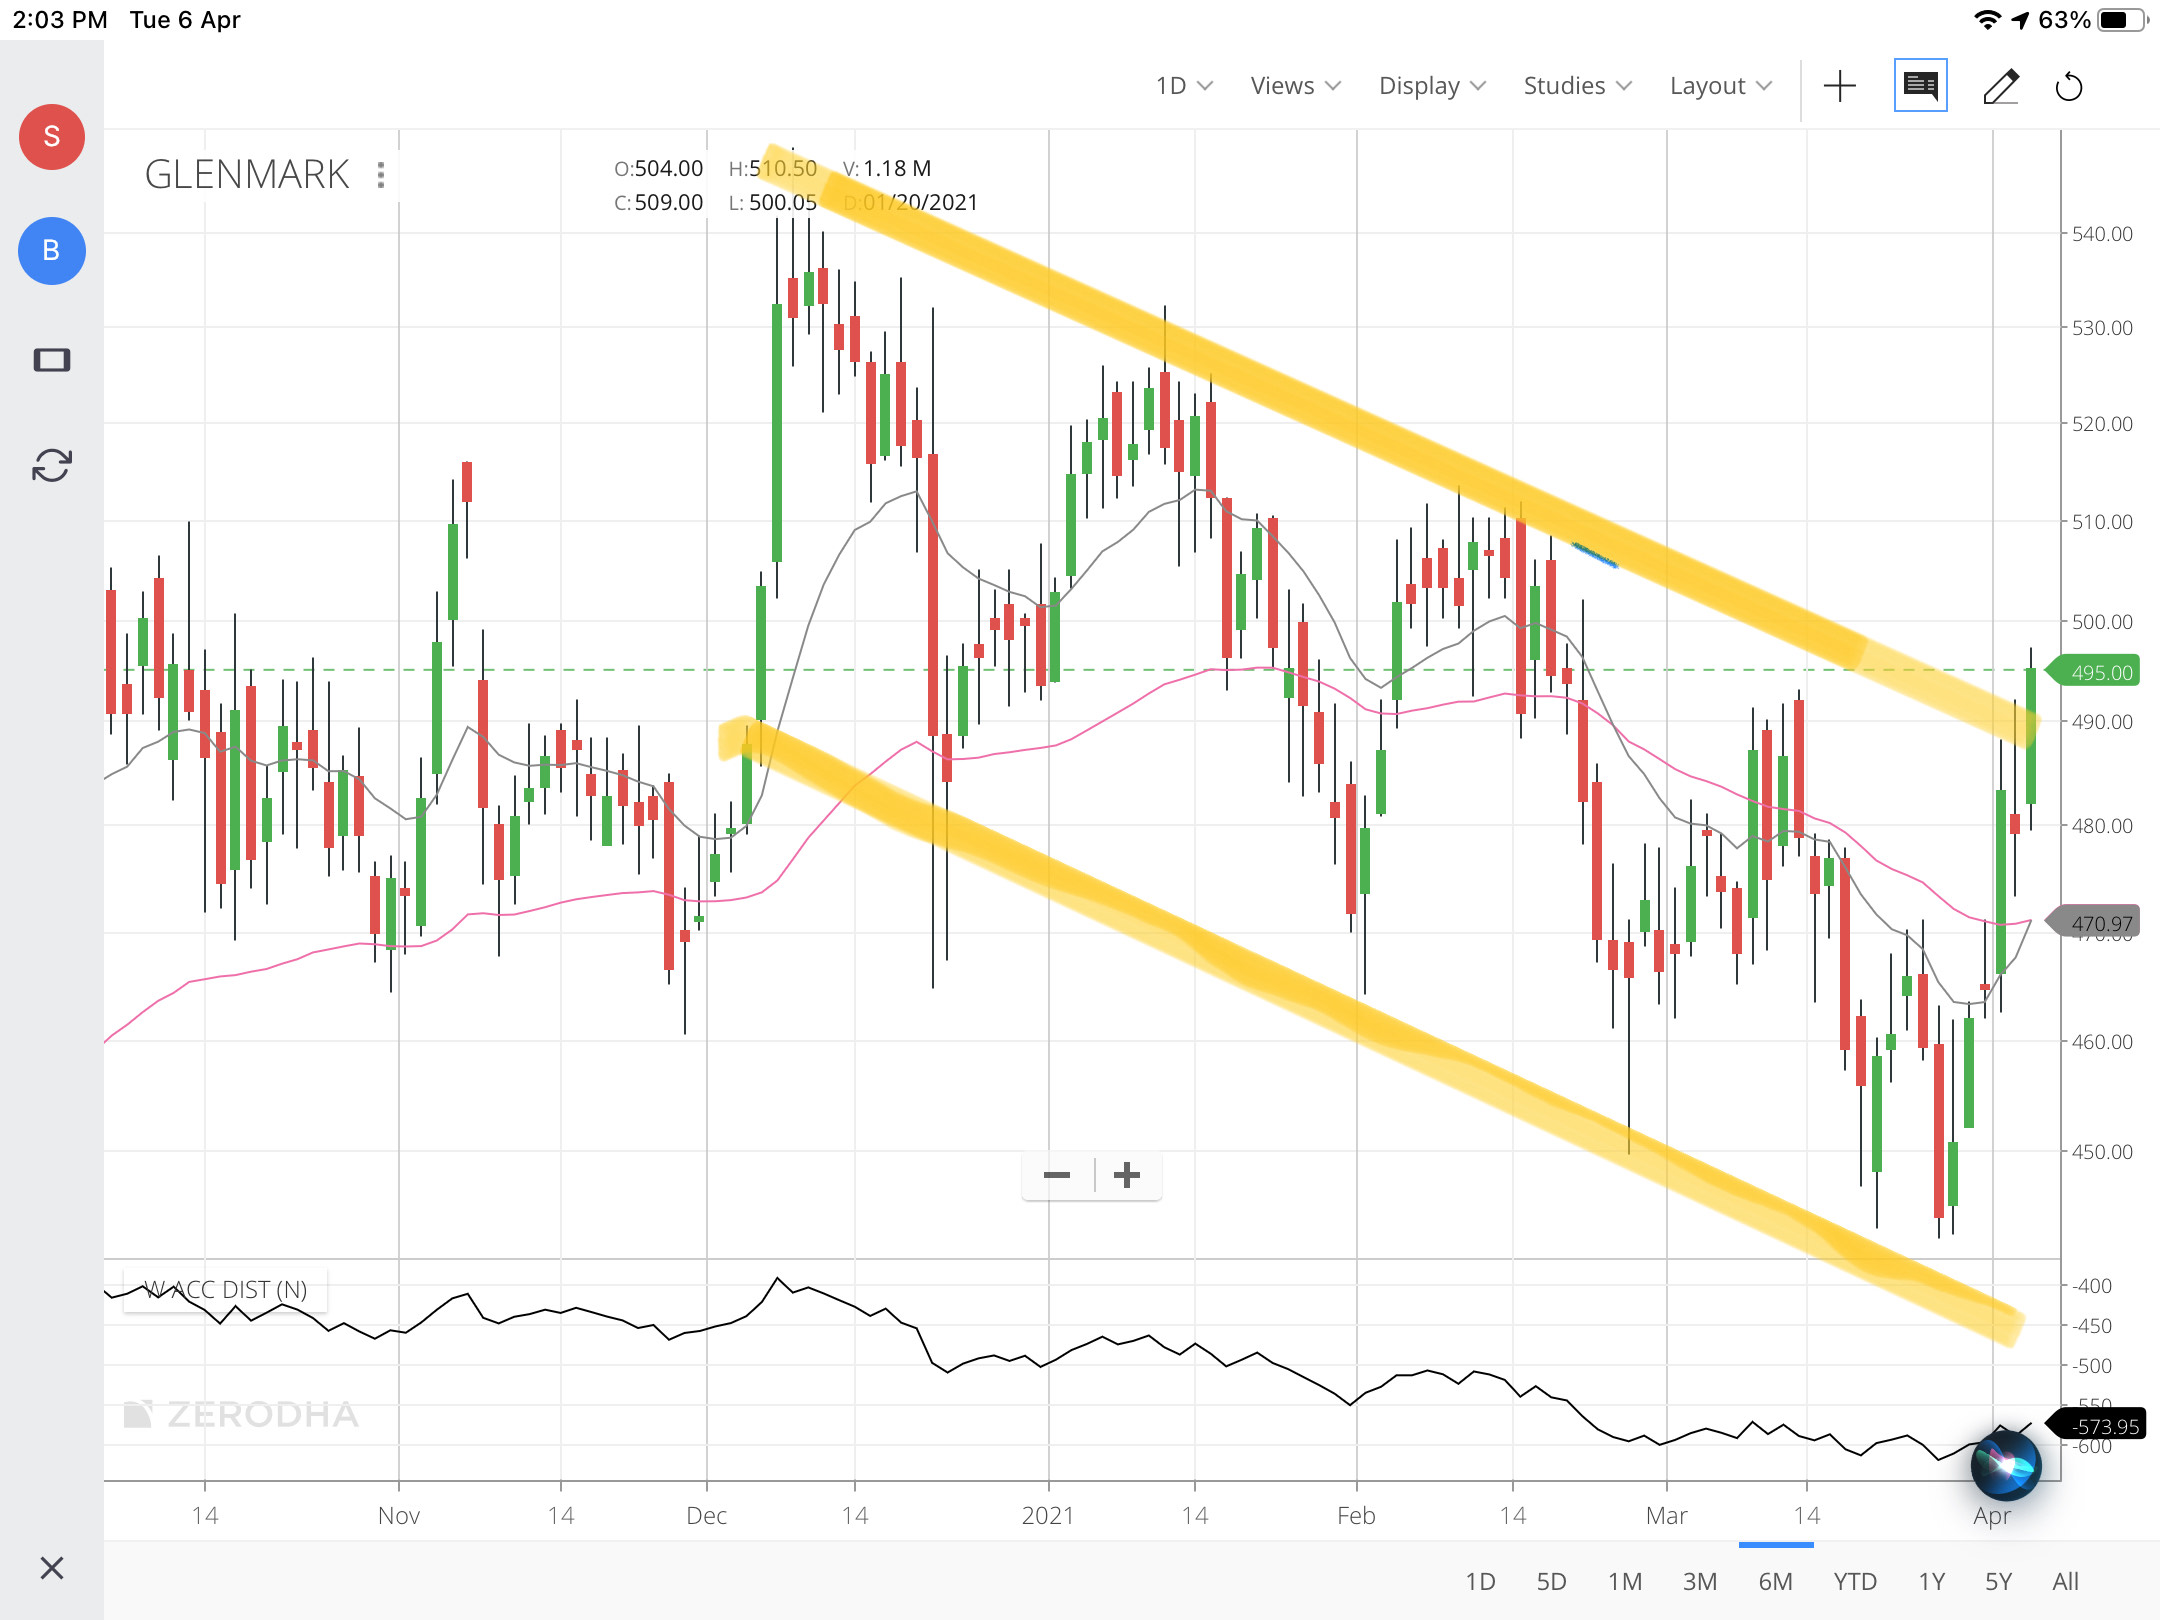Image resolution: width=2160 pixels, height=1620 pixels.
Task: Open the Layout menu
Action: tap(1720, 86)
